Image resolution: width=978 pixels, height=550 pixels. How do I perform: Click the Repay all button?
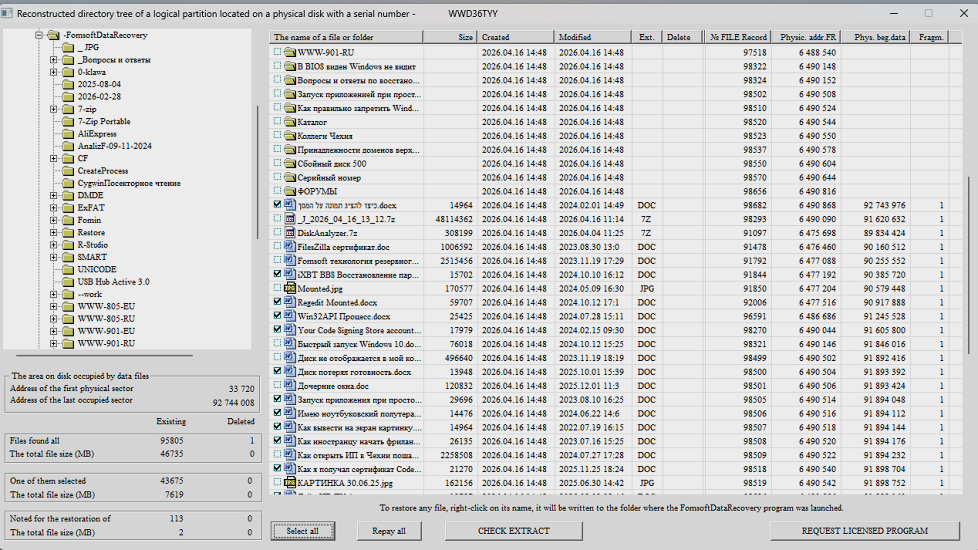(389, 531)
